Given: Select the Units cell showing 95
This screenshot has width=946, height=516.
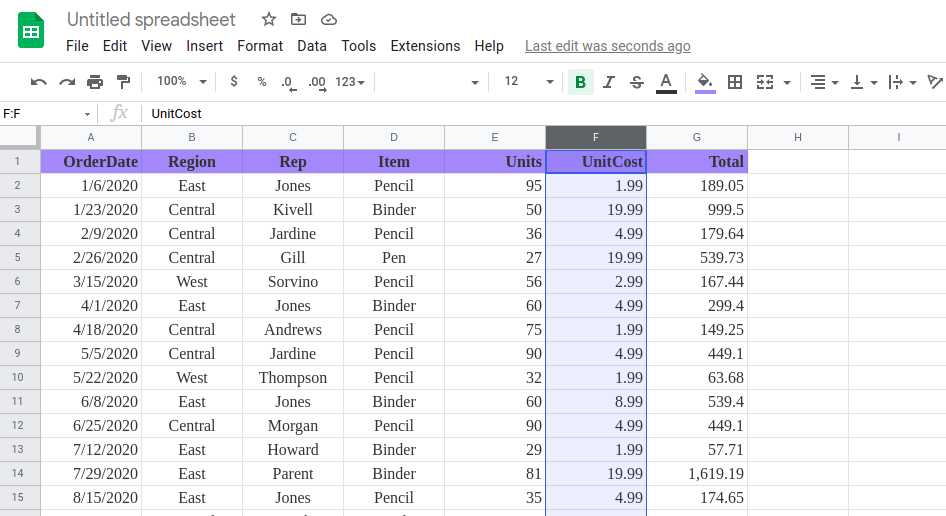Looking at the screenshot, I should click(495, 186).
